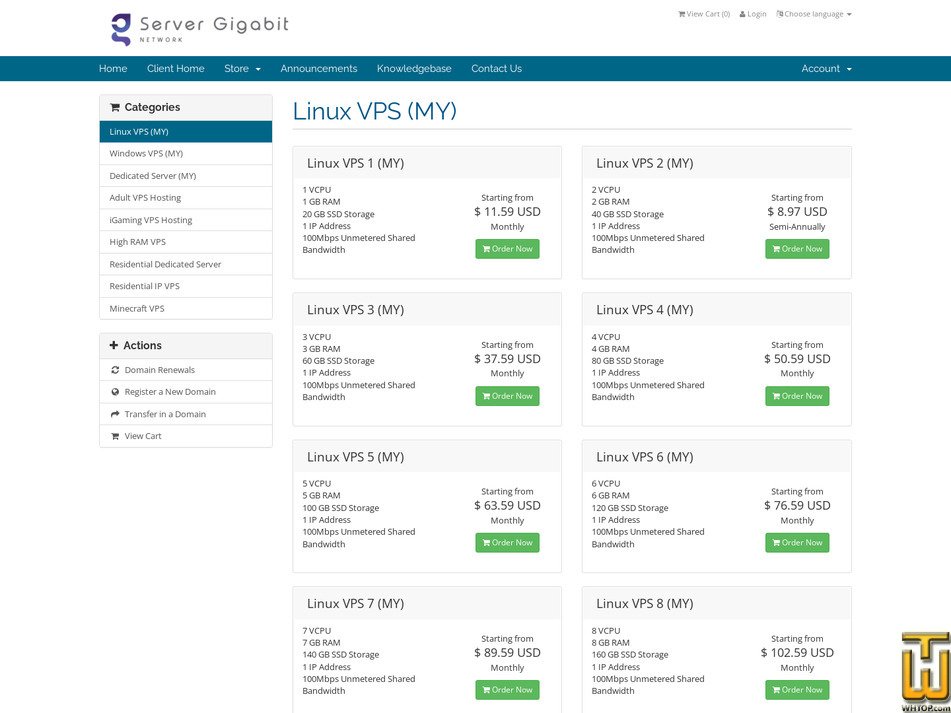Switch to the Knowledgebase menu item
951x713 pixels.
[x=413, y=68]
